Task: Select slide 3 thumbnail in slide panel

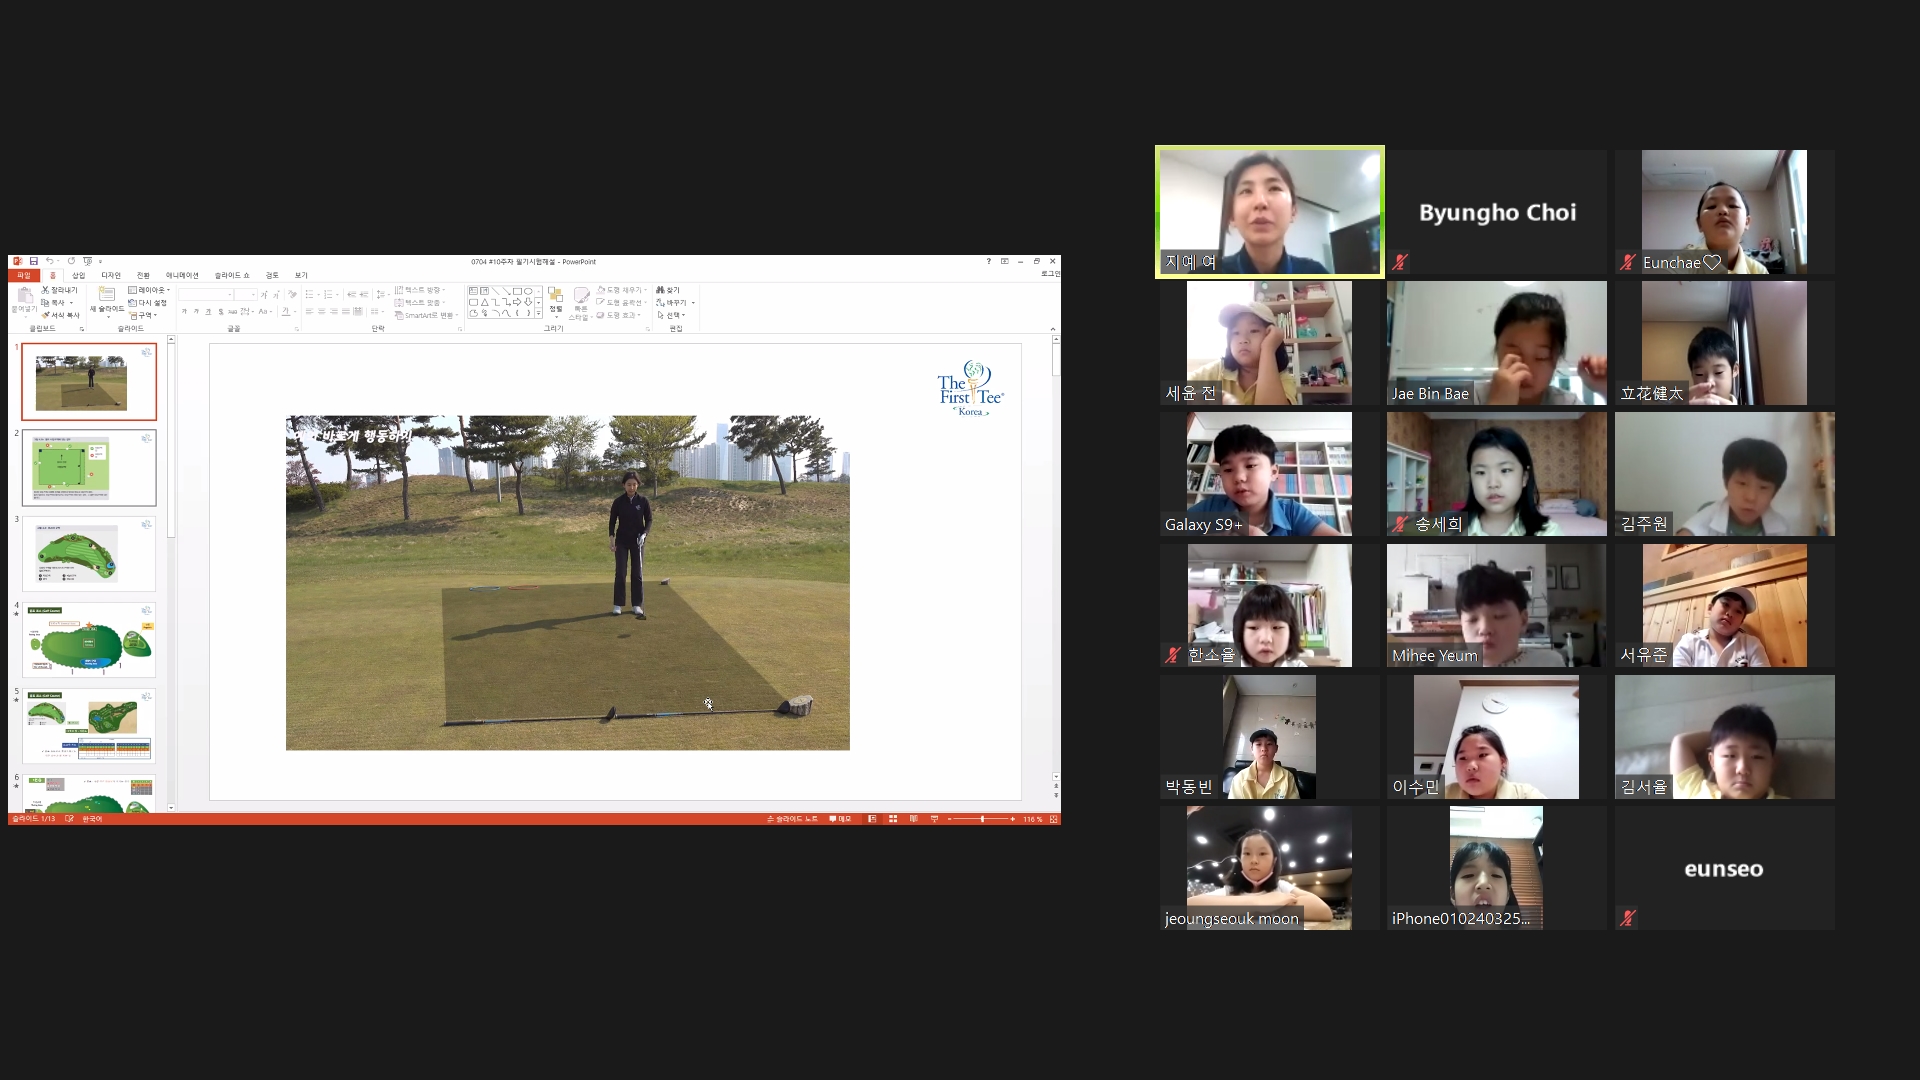Action: click(x=89, y=555)
